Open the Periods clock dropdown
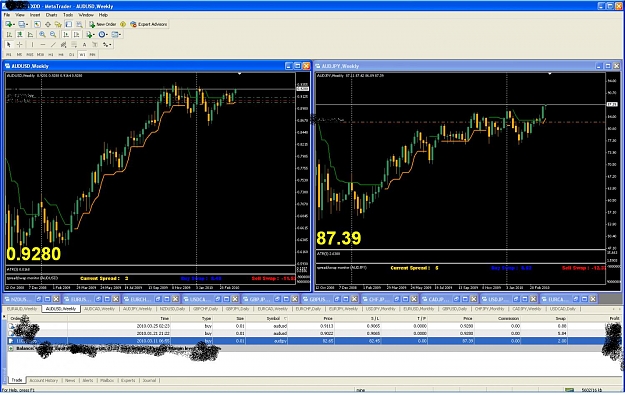 point(103,35)
